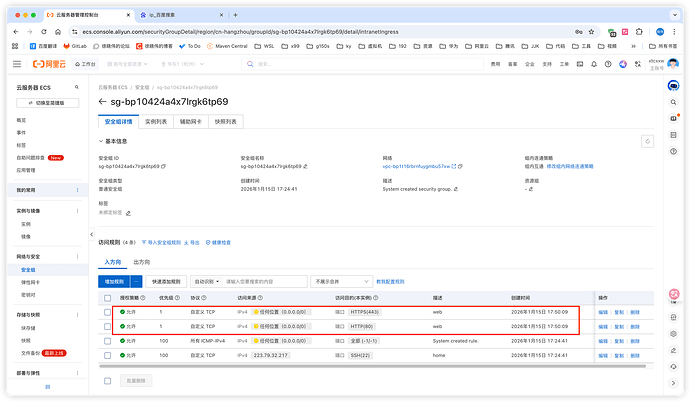
Task: Tick the select-all checkbox beside 批量删除
Action: (x=108, y=381)
